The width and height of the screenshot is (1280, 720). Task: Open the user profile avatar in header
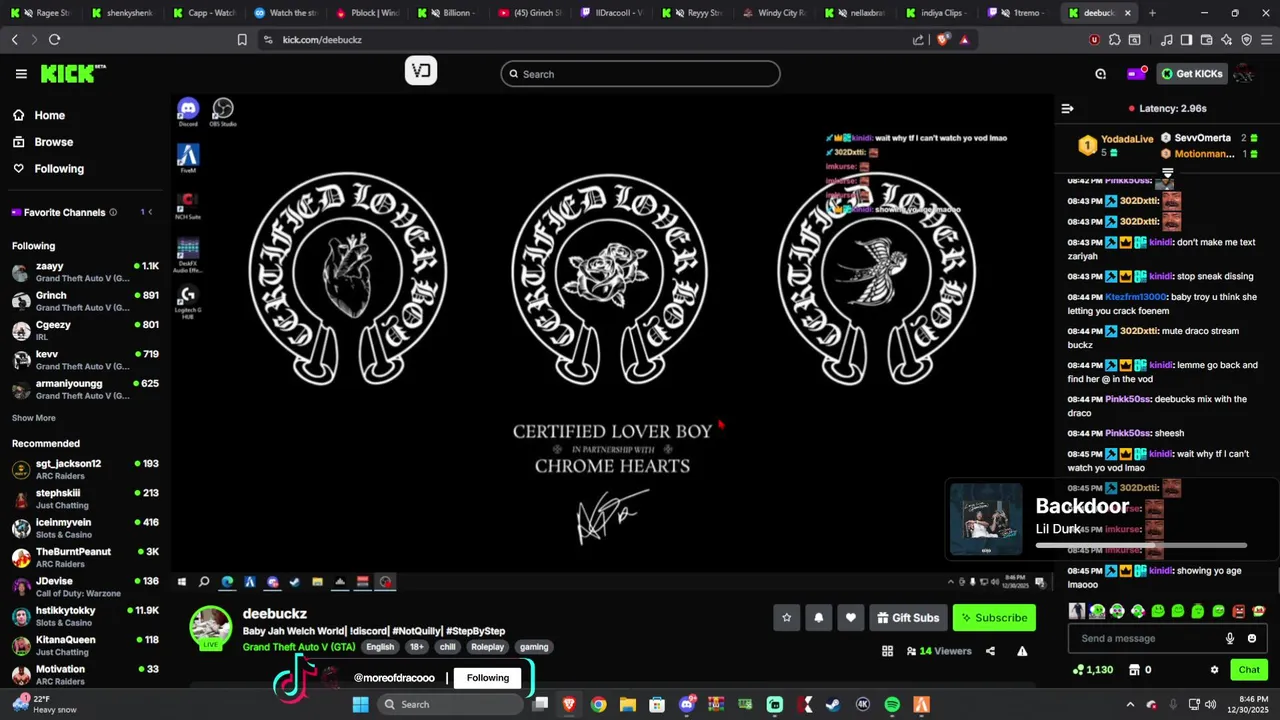[x=1244, y=74]
